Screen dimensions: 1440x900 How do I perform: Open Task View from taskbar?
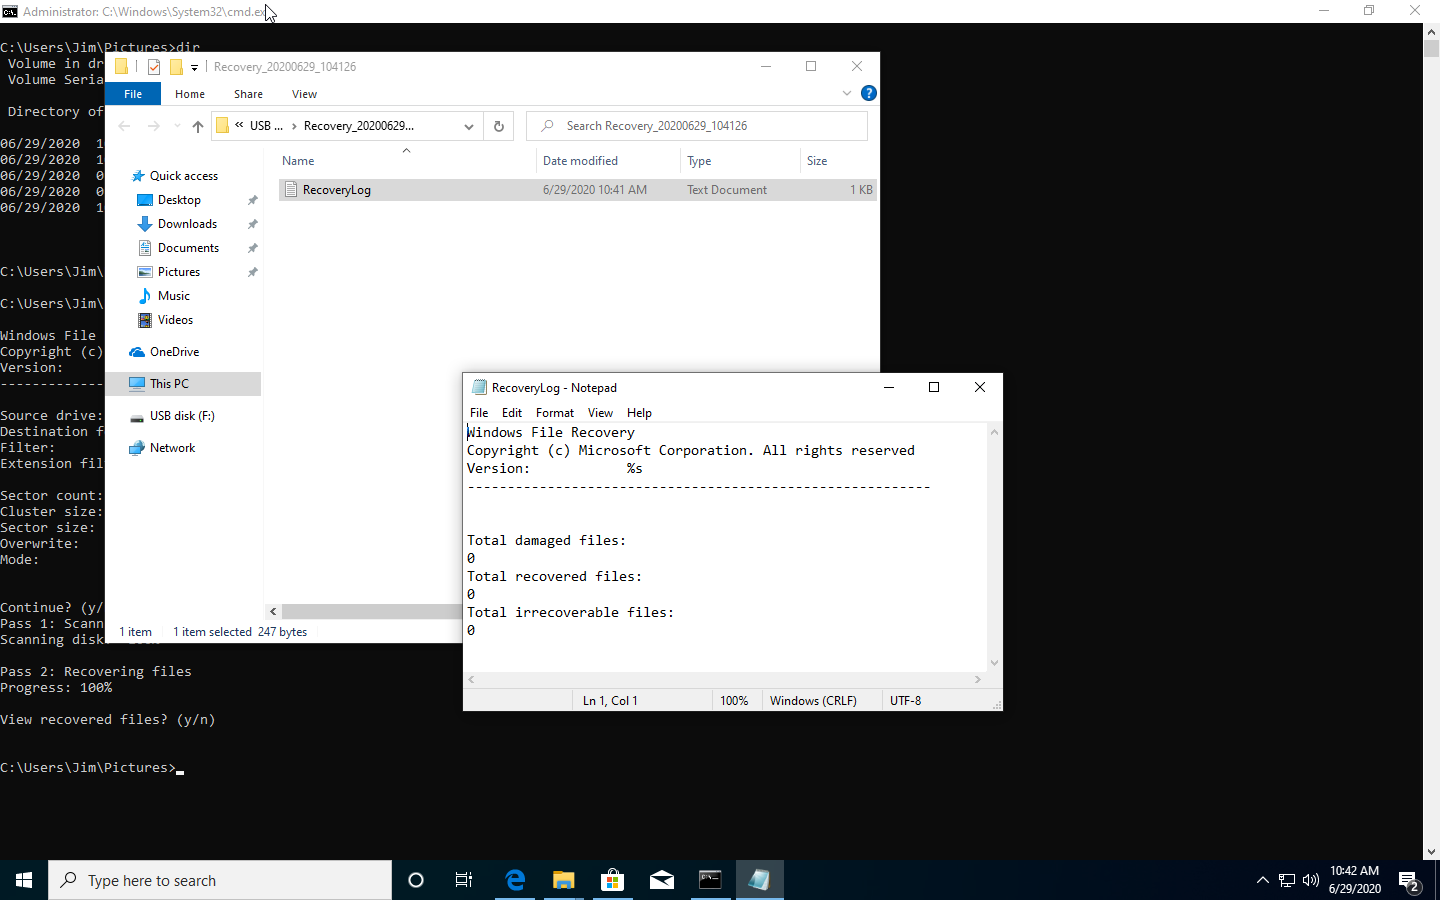(x=464, y=880)
